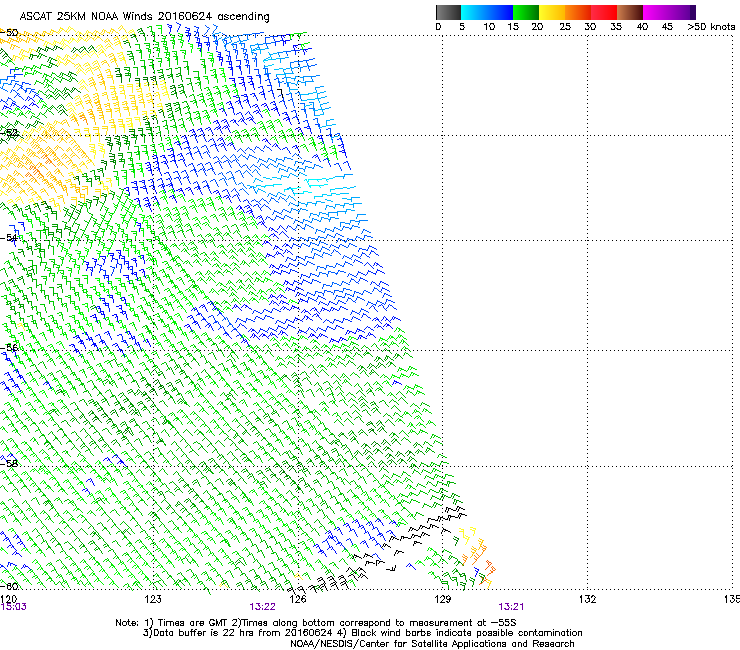Click the longitude label 132

pos(588,599)
